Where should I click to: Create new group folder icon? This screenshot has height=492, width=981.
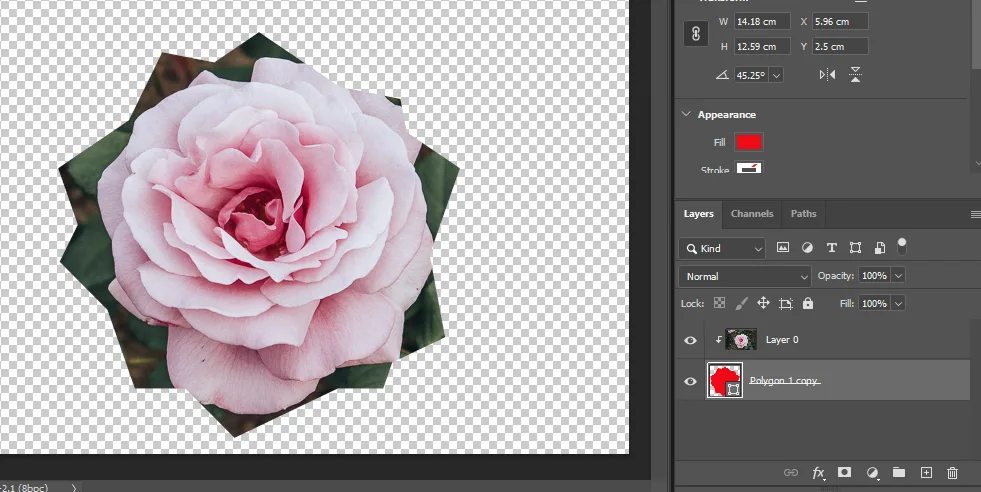pyautogui.click(x=898, y=472)
